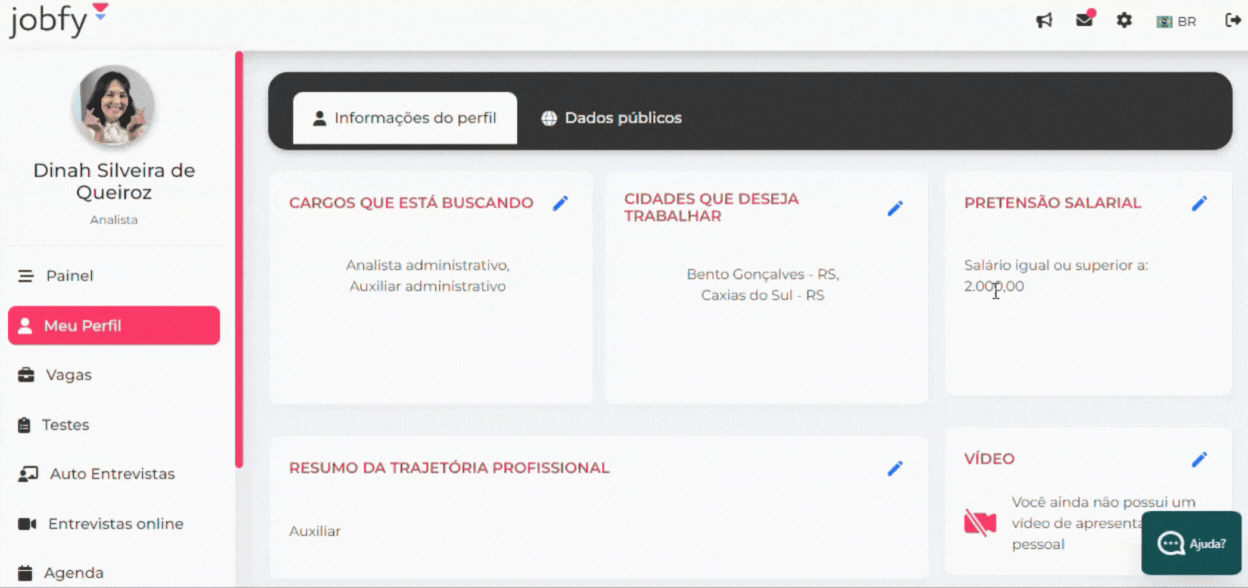Switch to the 'Dados públicos' tab
The image size is (1248, 588).
[x=611, y=117]
